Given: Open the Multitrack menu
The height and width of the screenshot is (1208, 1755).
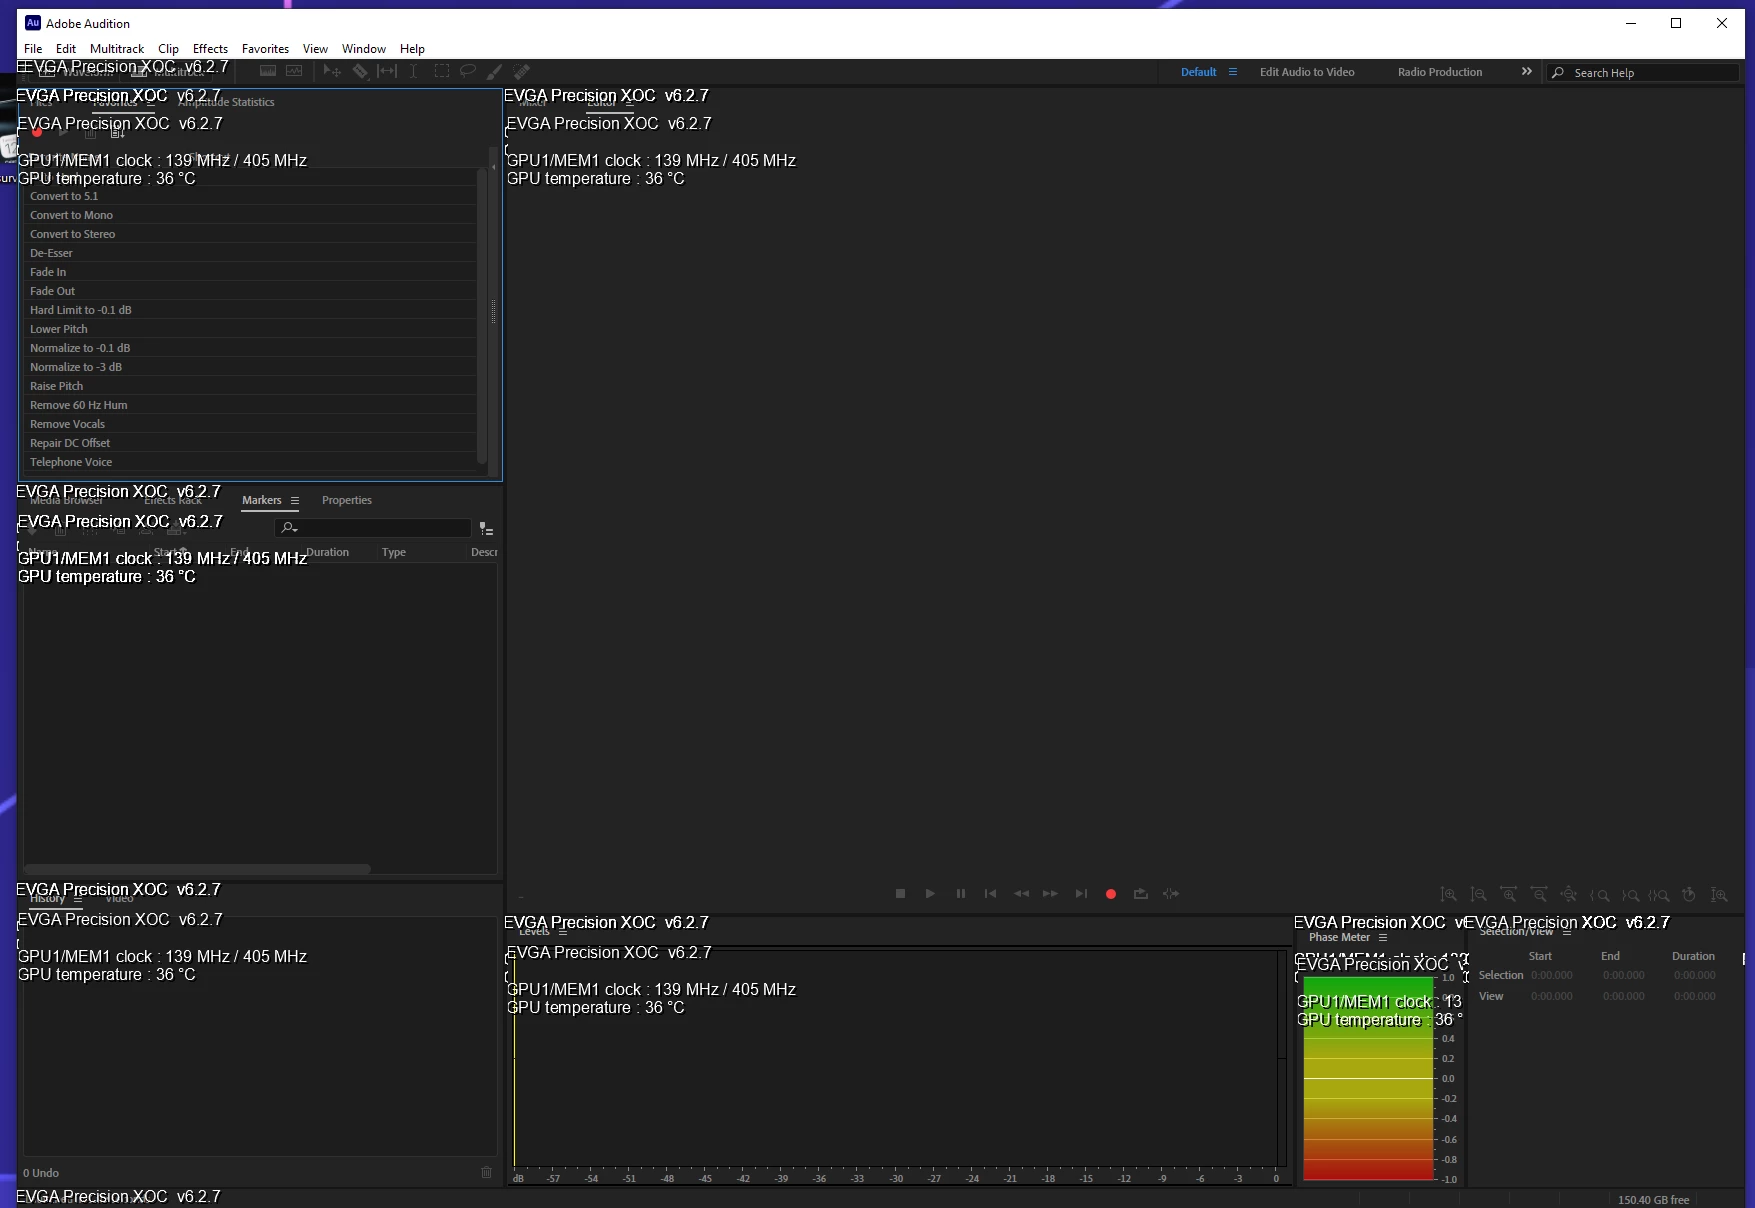Looking at the screenshot, I should point(117,48).
